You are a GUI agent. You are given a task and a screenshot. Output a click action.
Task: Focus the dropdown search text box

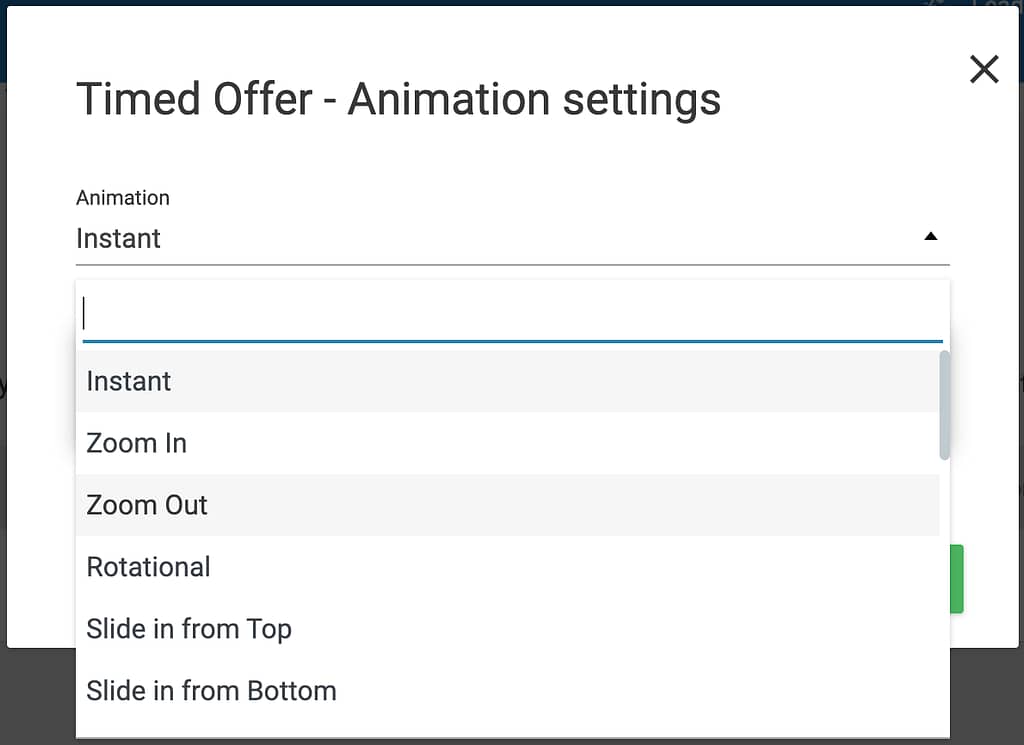[510, 314]
